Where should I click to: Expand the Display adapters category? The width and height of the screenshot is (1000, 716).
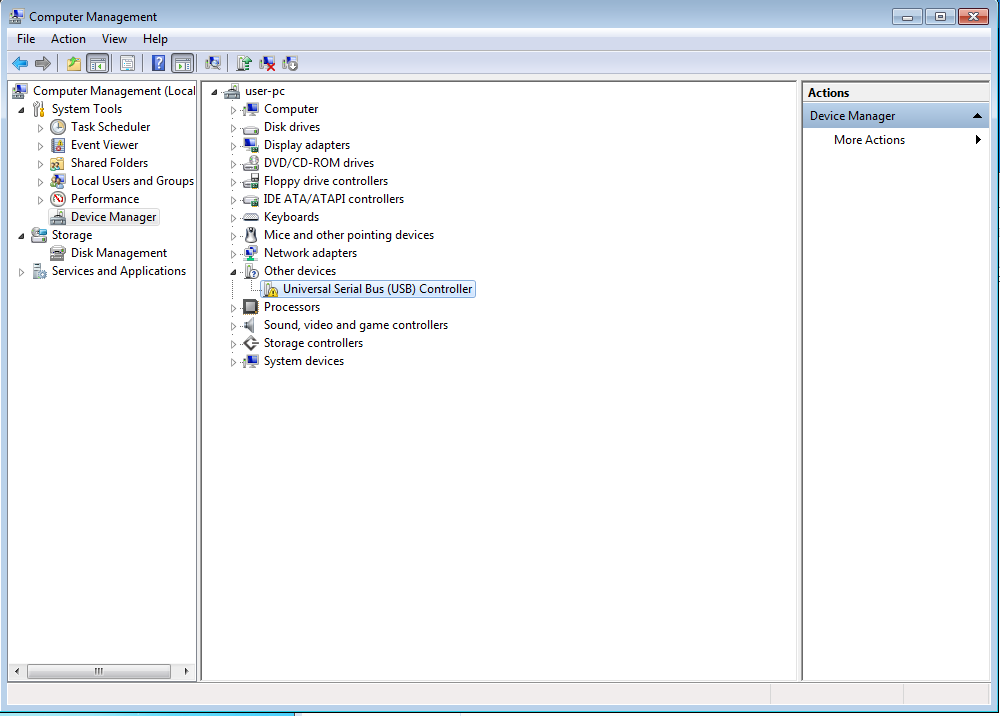coord(234,146)
